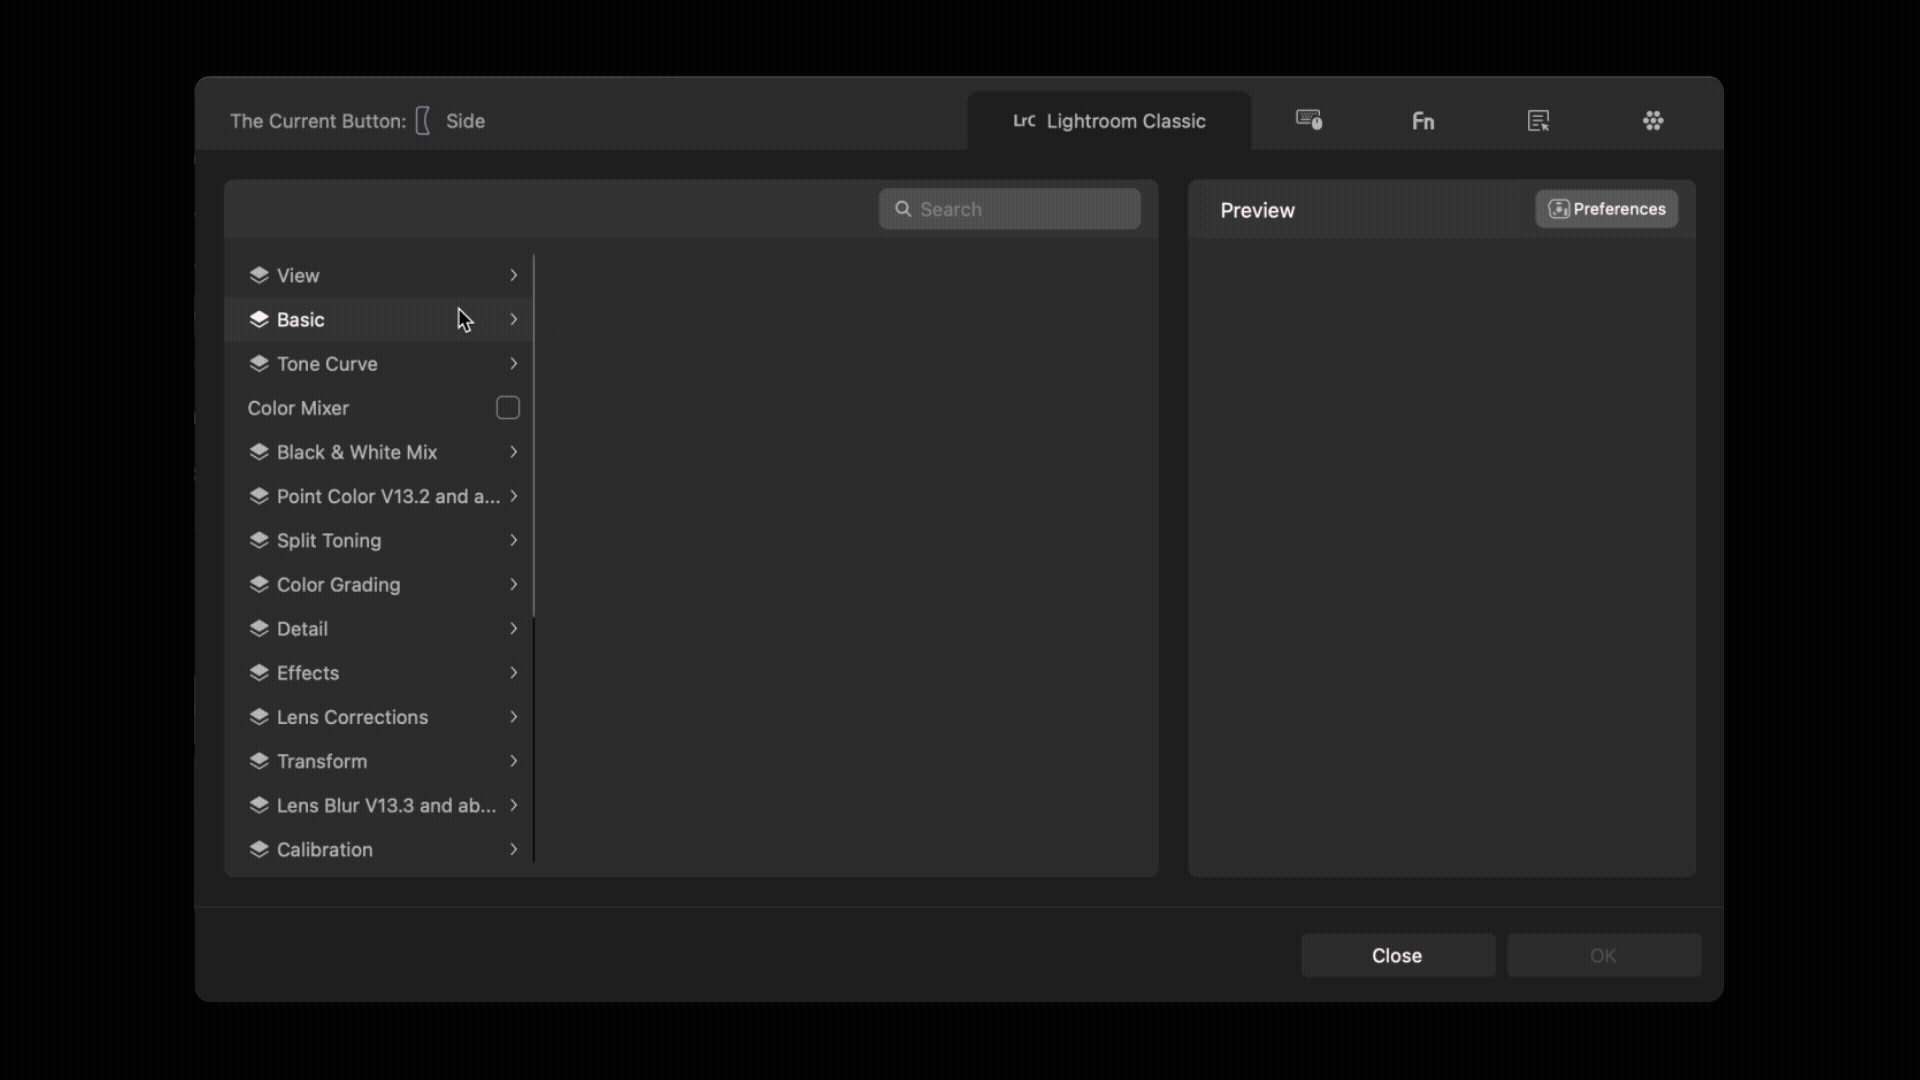Click the Fn key icon in the top bar
This screenshot has width=1920, height=1080.
(1422, 120)
